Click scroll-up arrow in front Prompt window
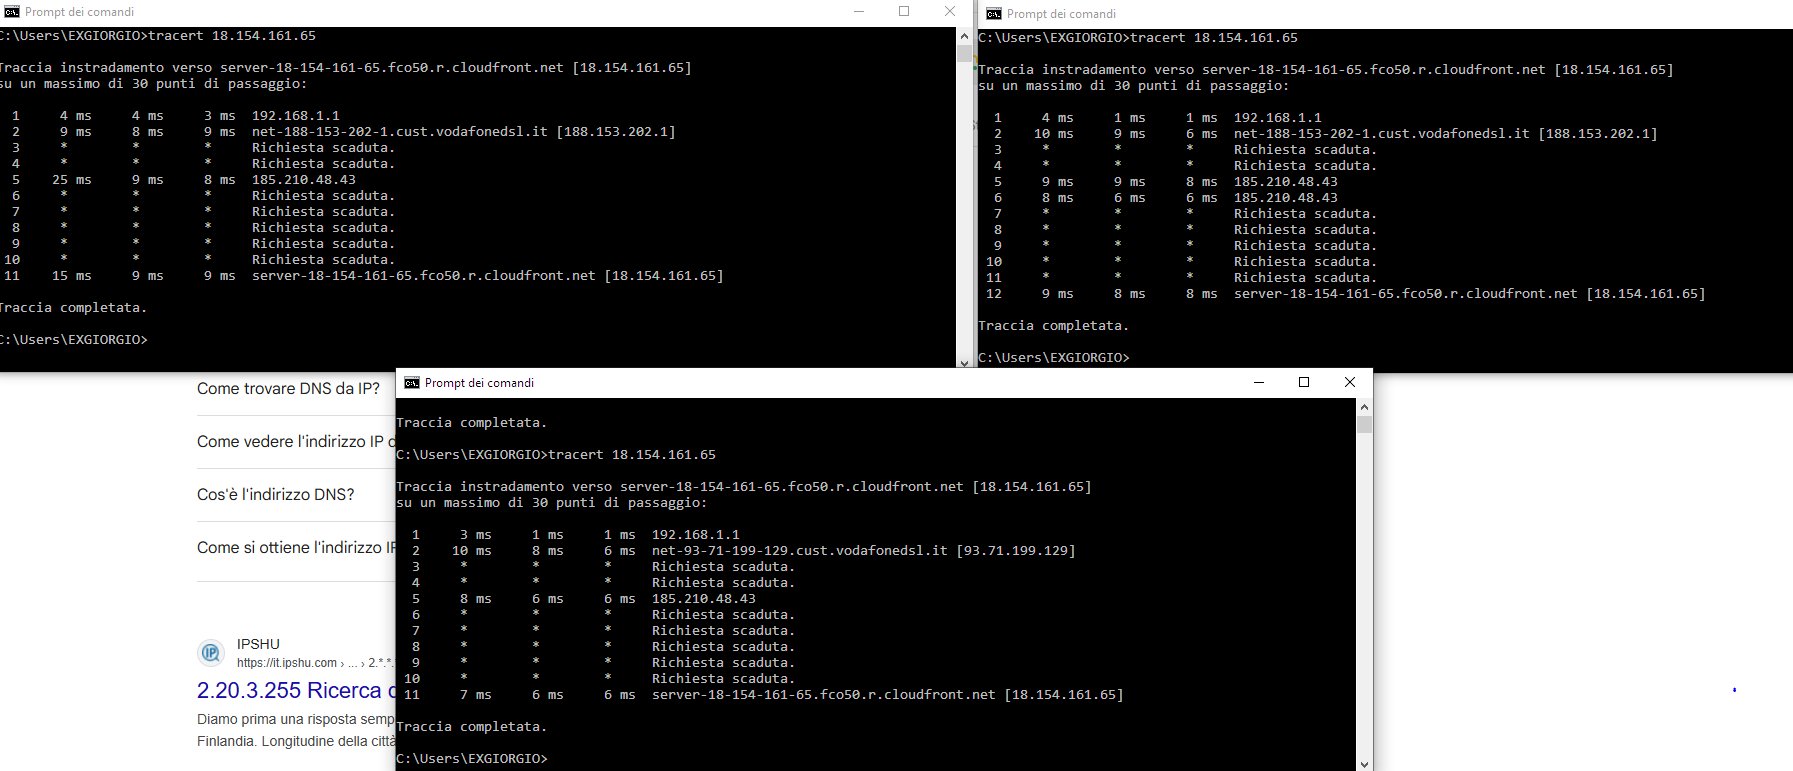This screenshot has height=771, width=1793. click(1364, 407)
